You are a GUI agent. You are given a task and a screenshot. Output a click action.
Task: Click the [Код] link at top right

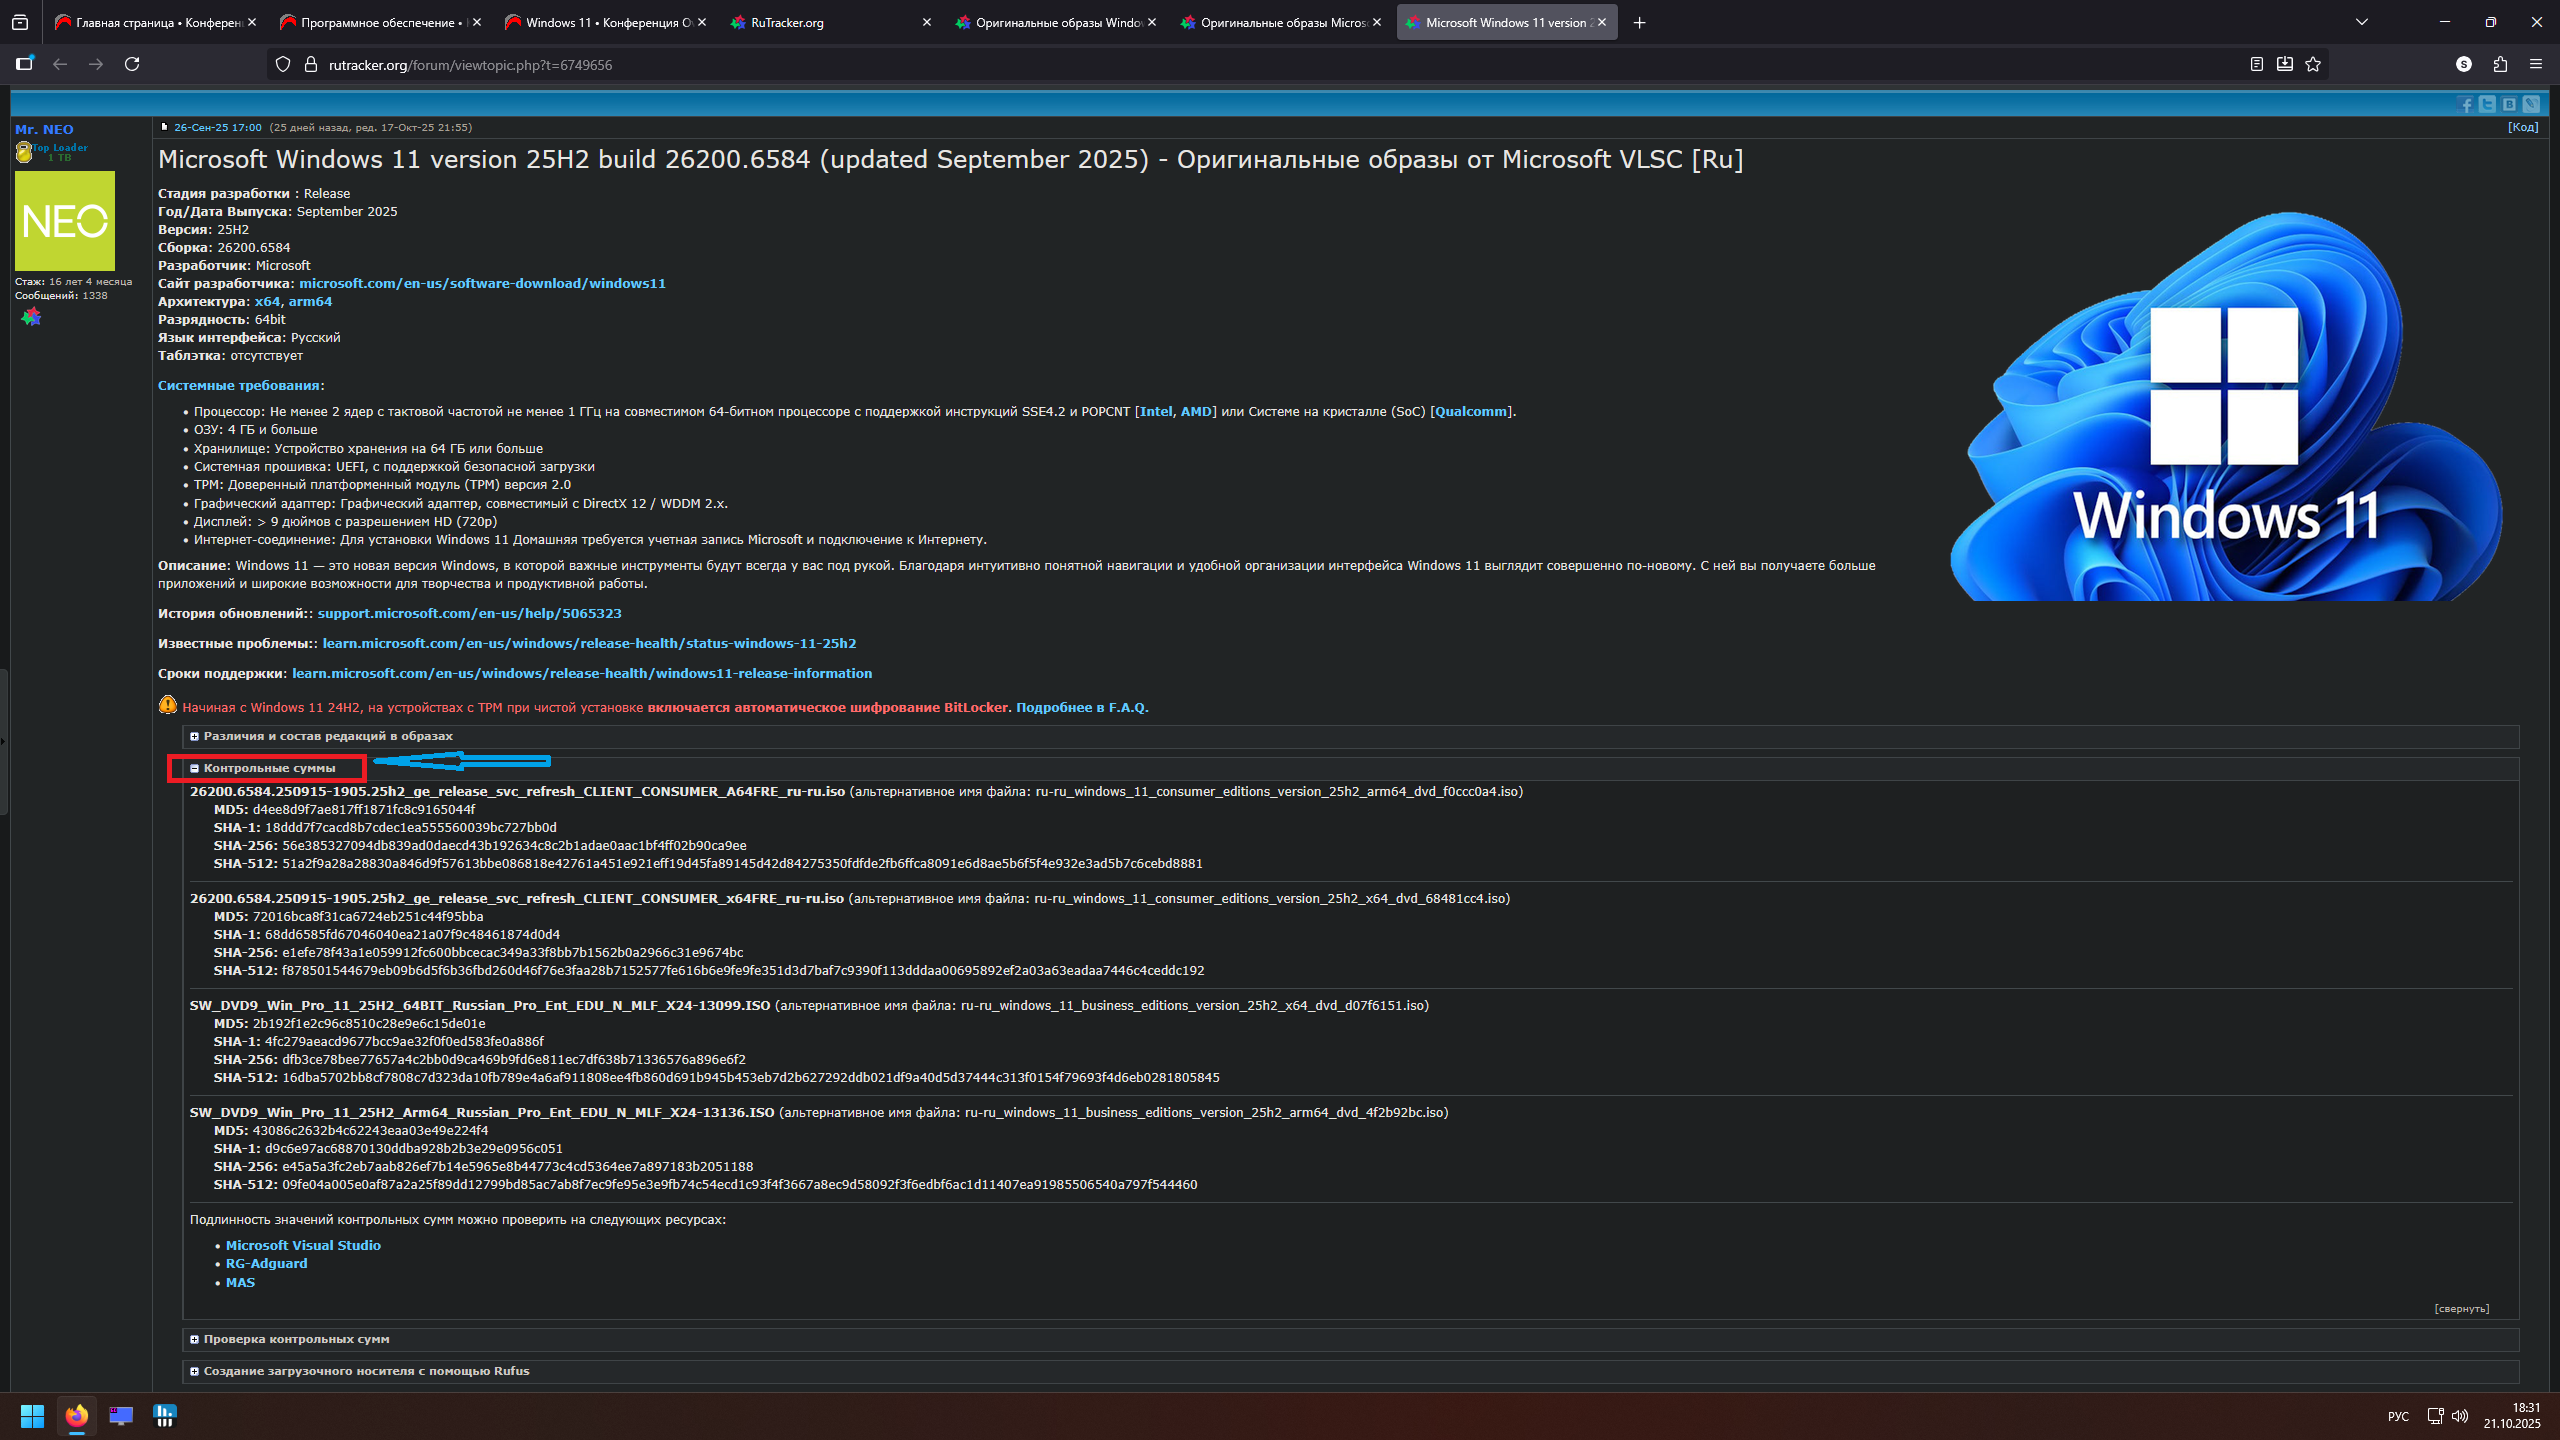point(2522,127)
